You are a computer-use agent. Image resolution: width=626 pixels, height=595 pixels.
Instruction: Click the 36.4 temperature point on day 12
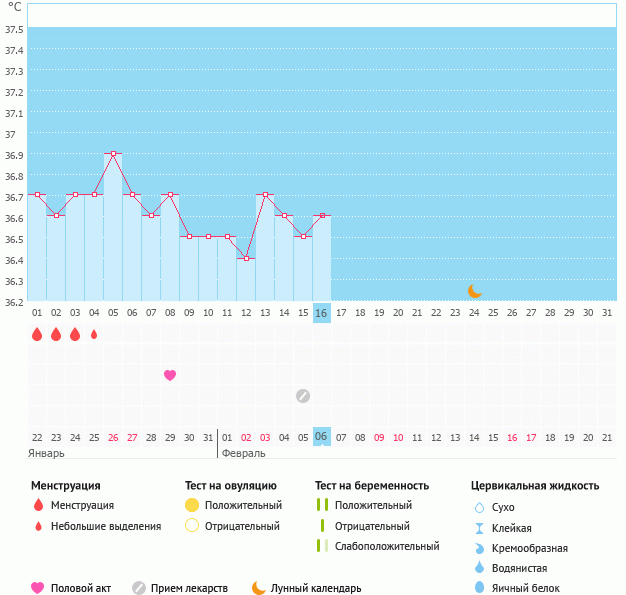(246, 258)
